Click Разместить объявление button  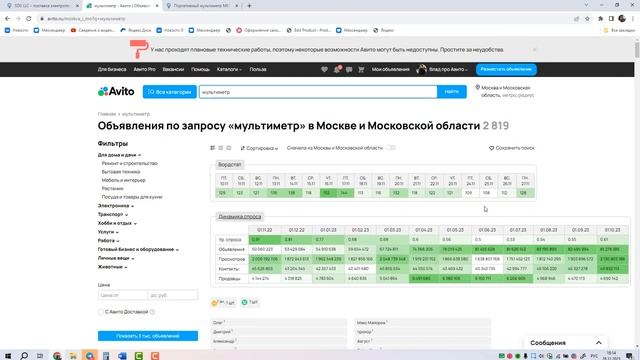506,69
